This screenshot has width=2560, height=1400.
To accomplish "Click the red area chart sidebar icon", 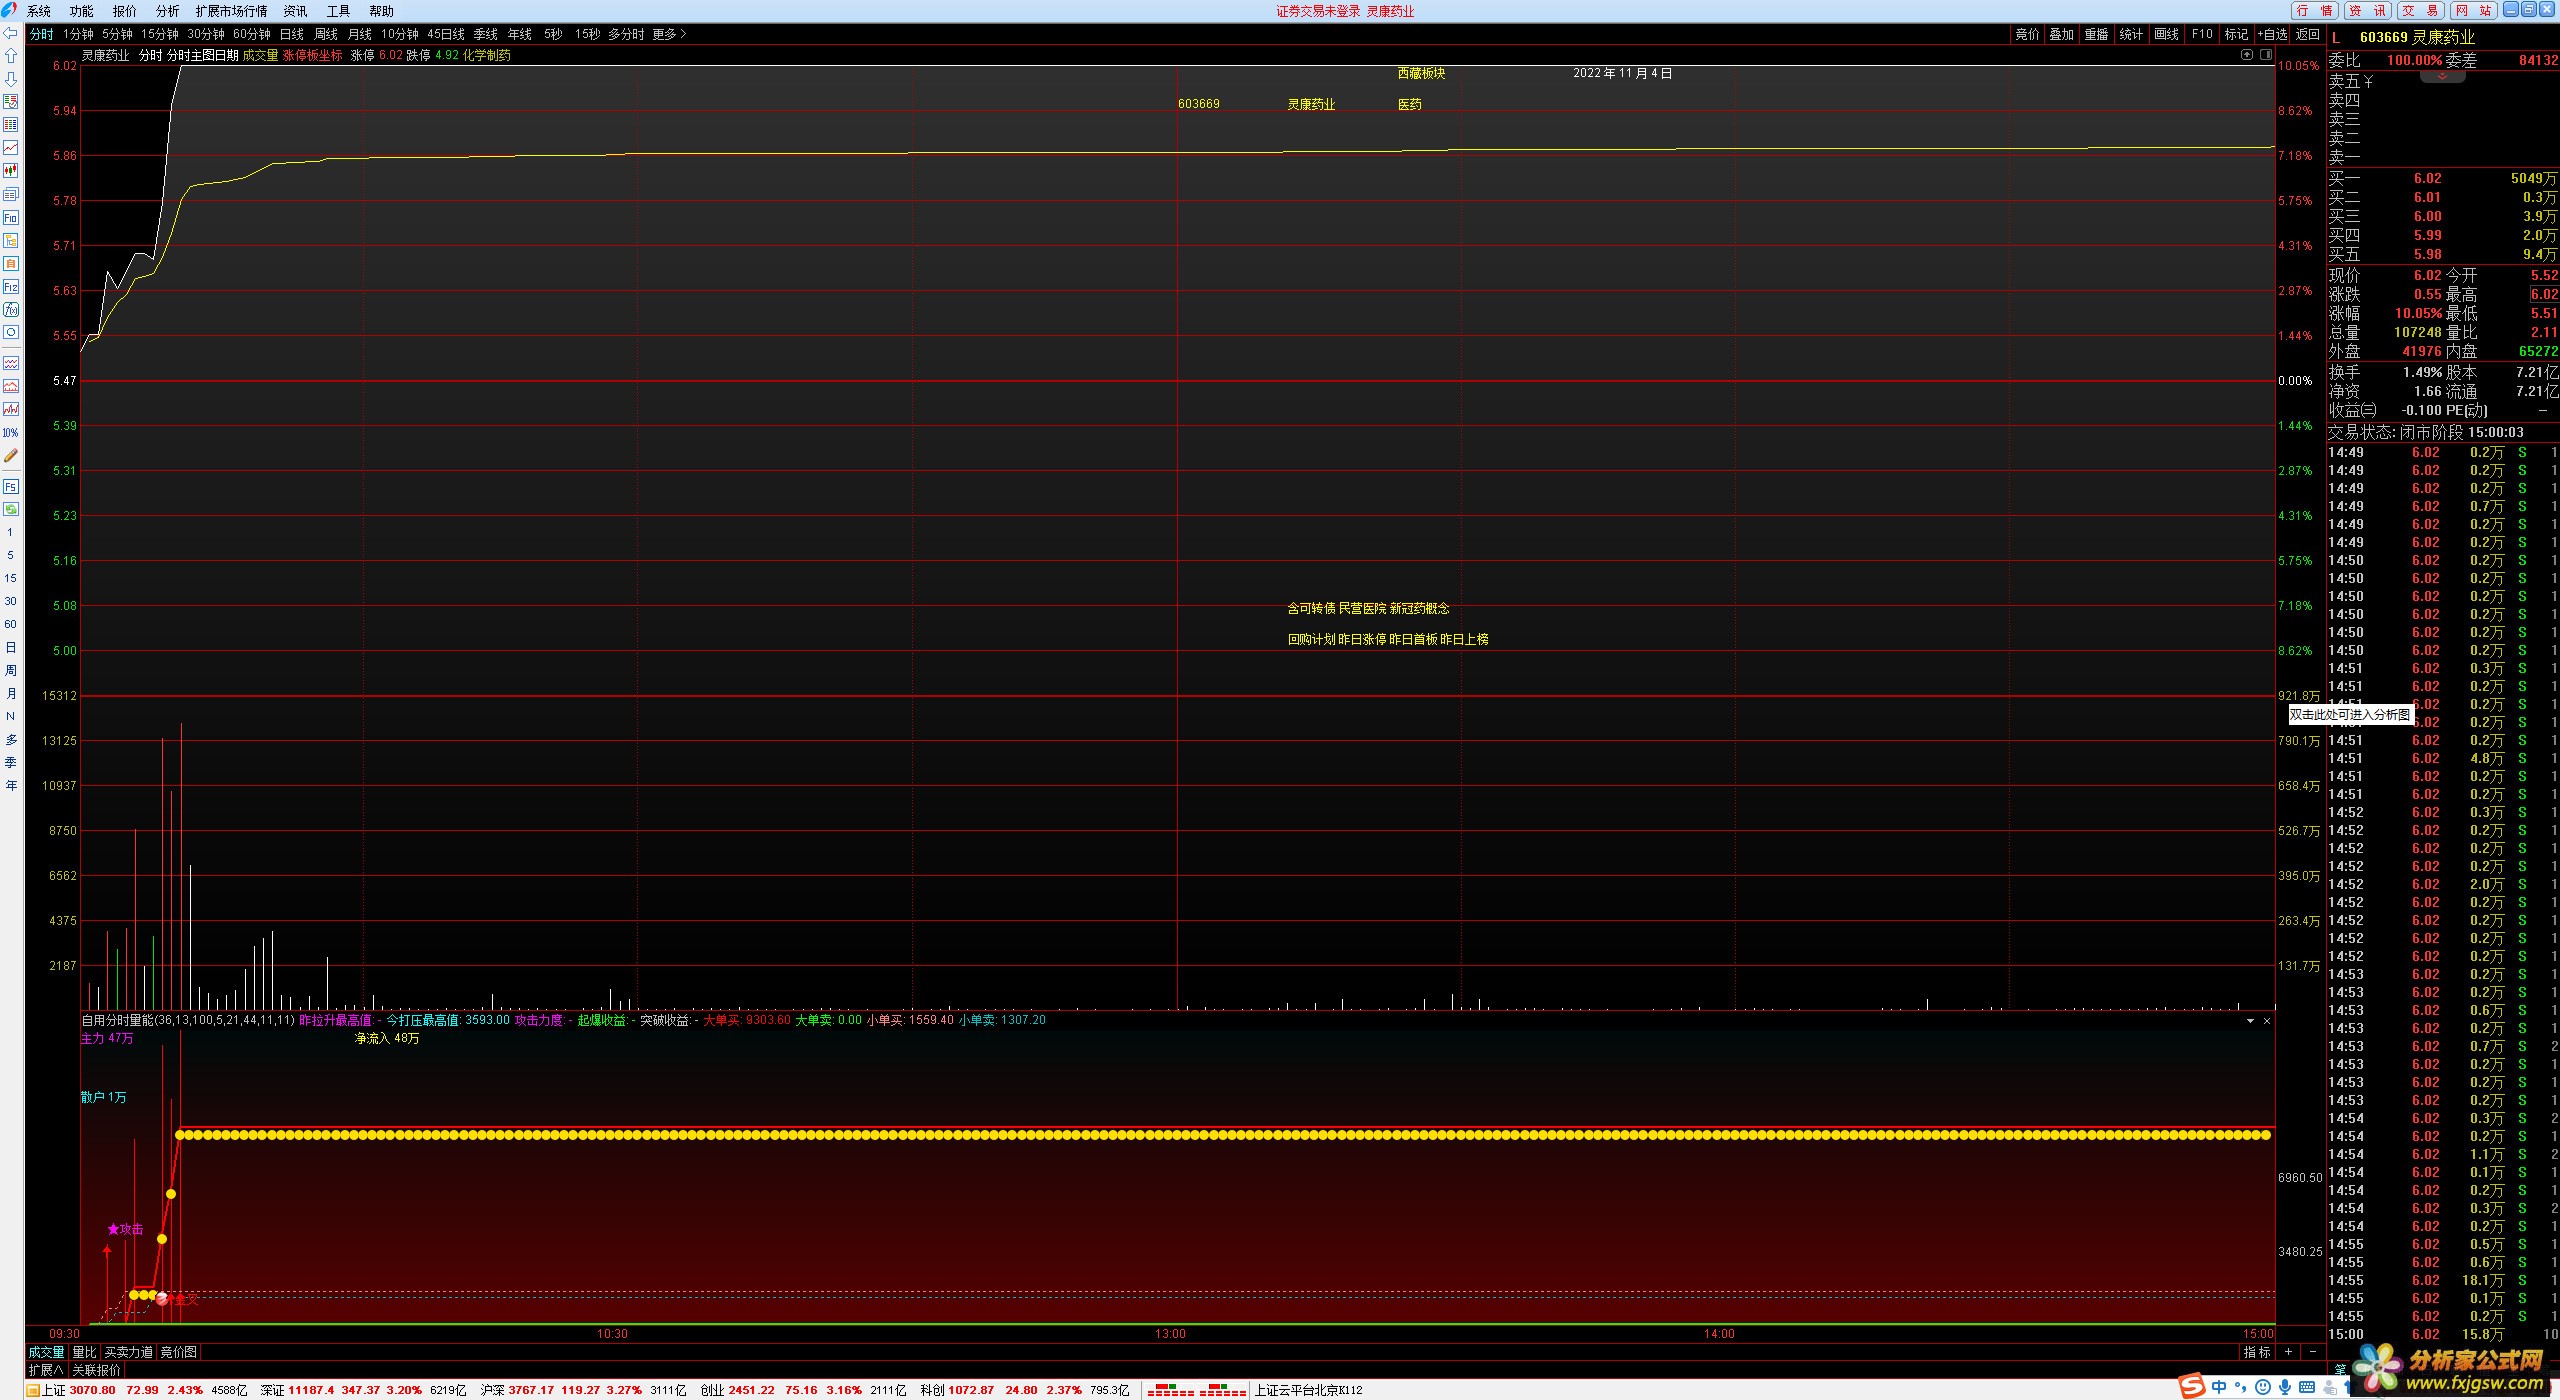I will point(11,386).
